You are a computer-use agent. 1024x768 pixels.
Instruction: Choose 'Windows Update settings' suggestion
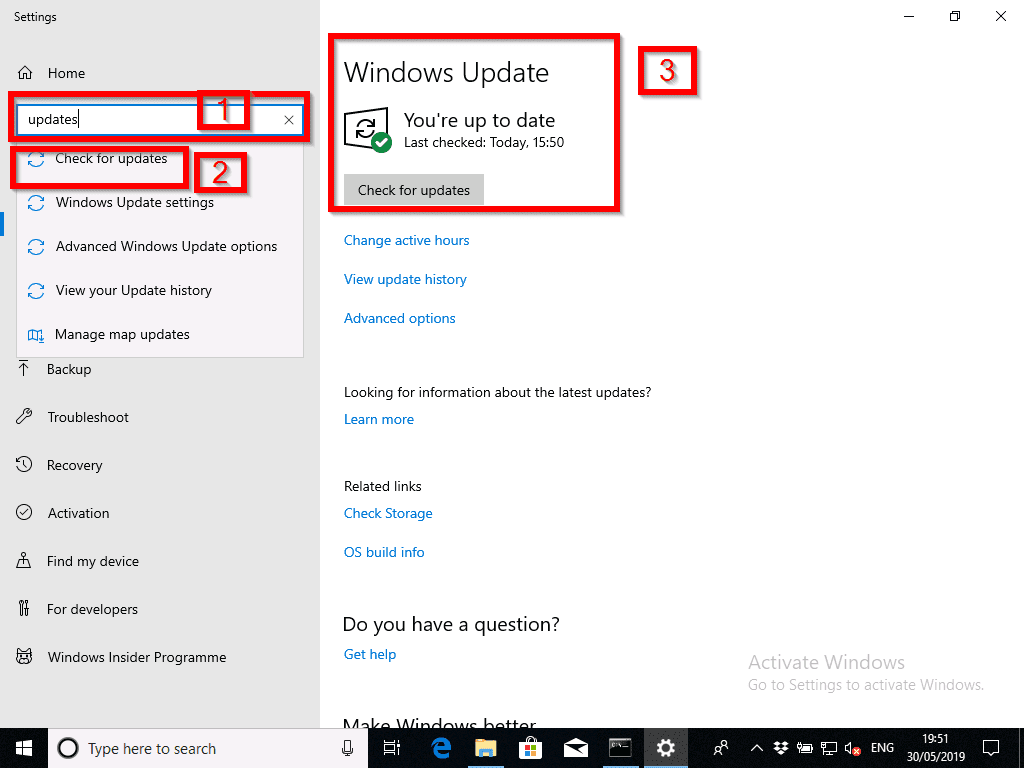pyautogui.click(x=134, y=202)
